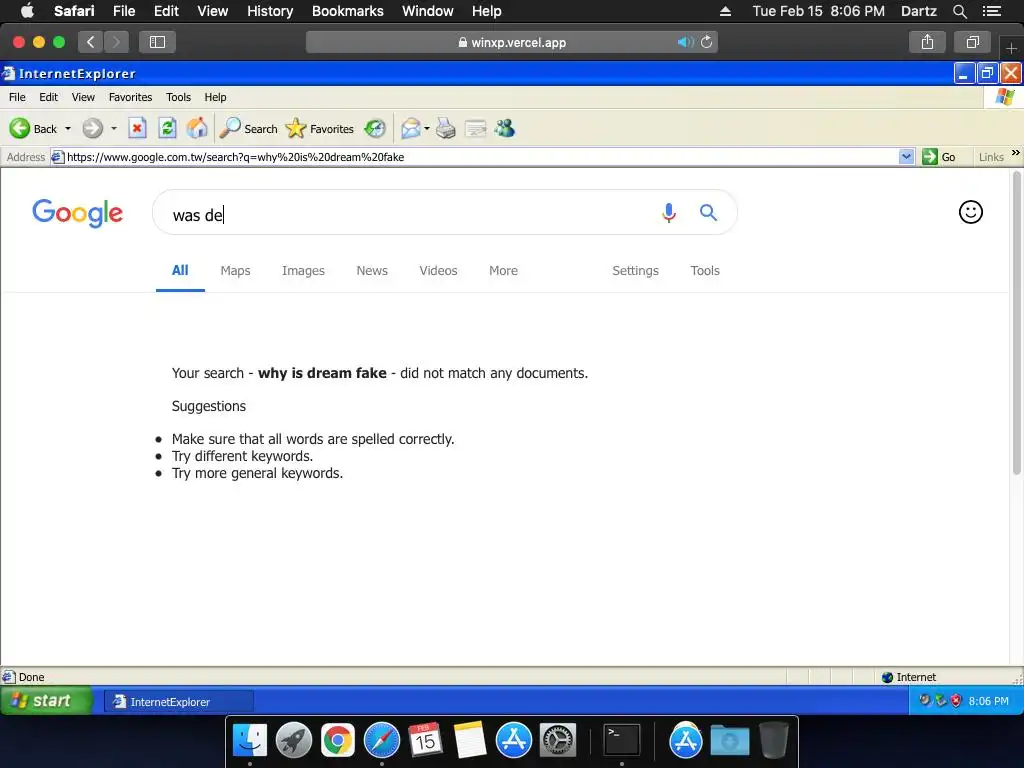1024x768 pixels.
Task: Switch to the News tab
Action: pos(372,270)
